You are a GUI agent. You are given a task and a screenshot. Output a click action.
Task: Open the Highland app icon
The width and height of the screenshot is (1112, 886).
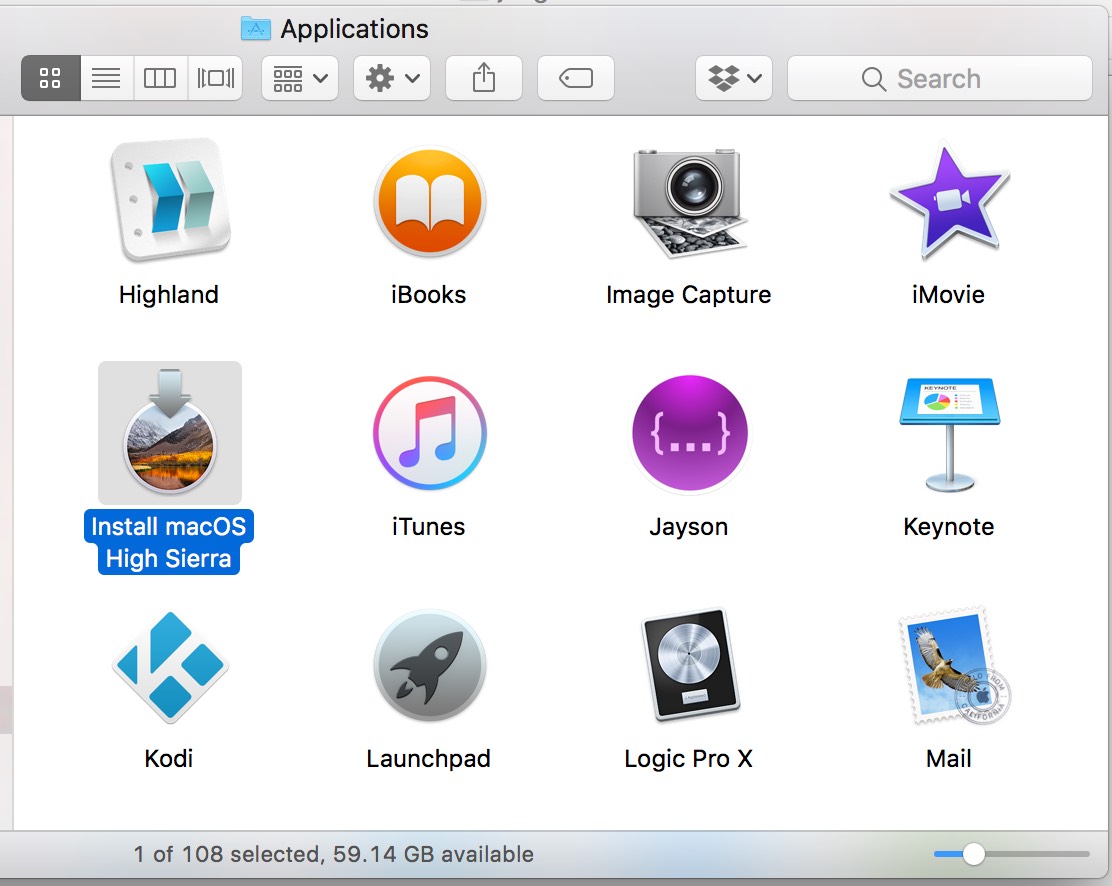pos(169,200)
